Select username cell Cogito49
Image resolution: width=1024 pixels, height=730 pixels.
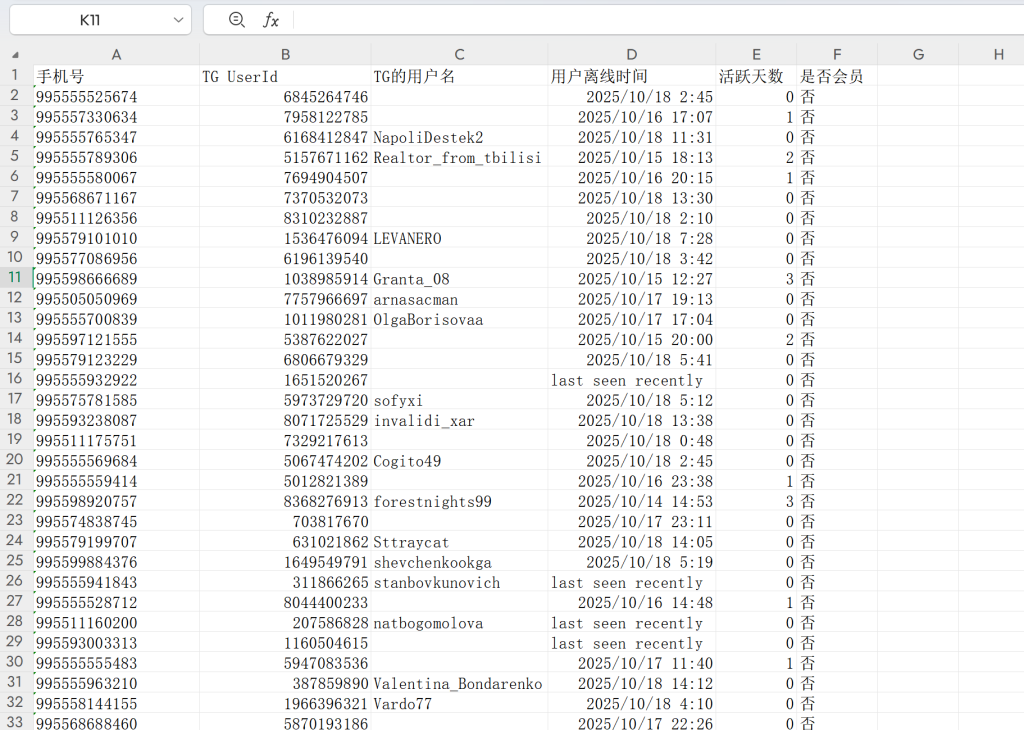coord(459,460)
